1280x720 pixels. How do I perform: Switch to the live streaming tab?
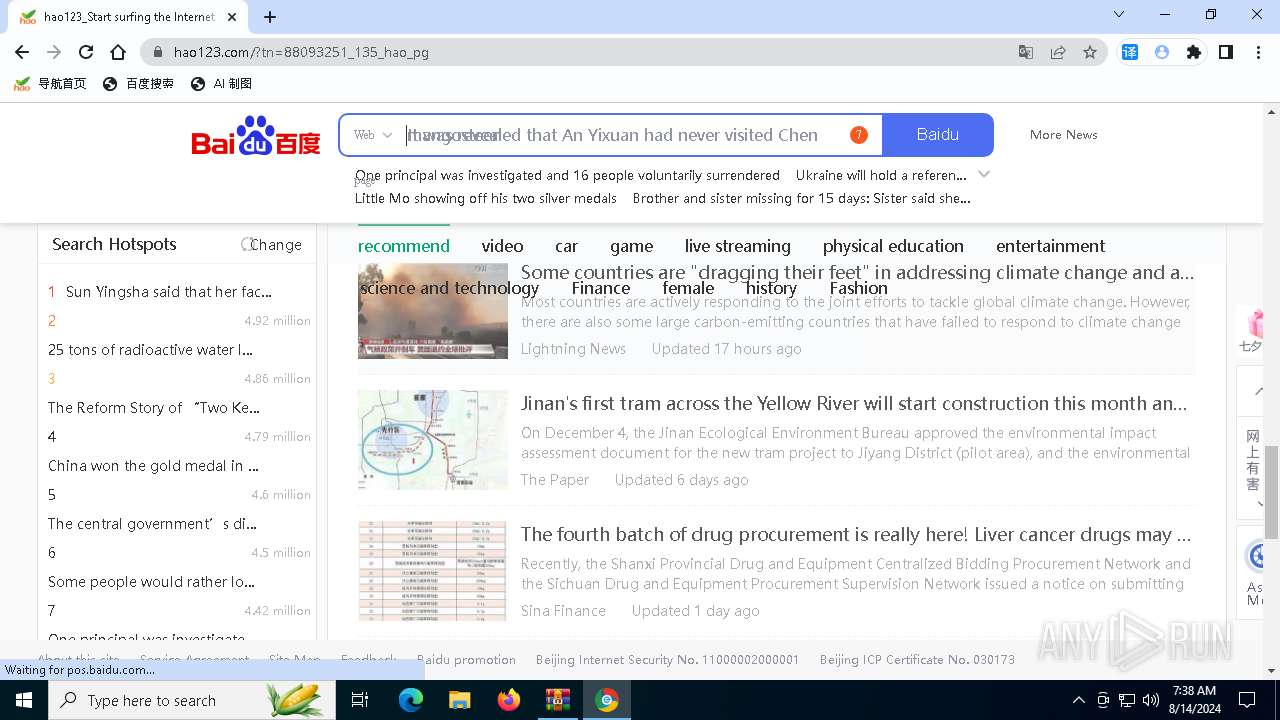738,246
